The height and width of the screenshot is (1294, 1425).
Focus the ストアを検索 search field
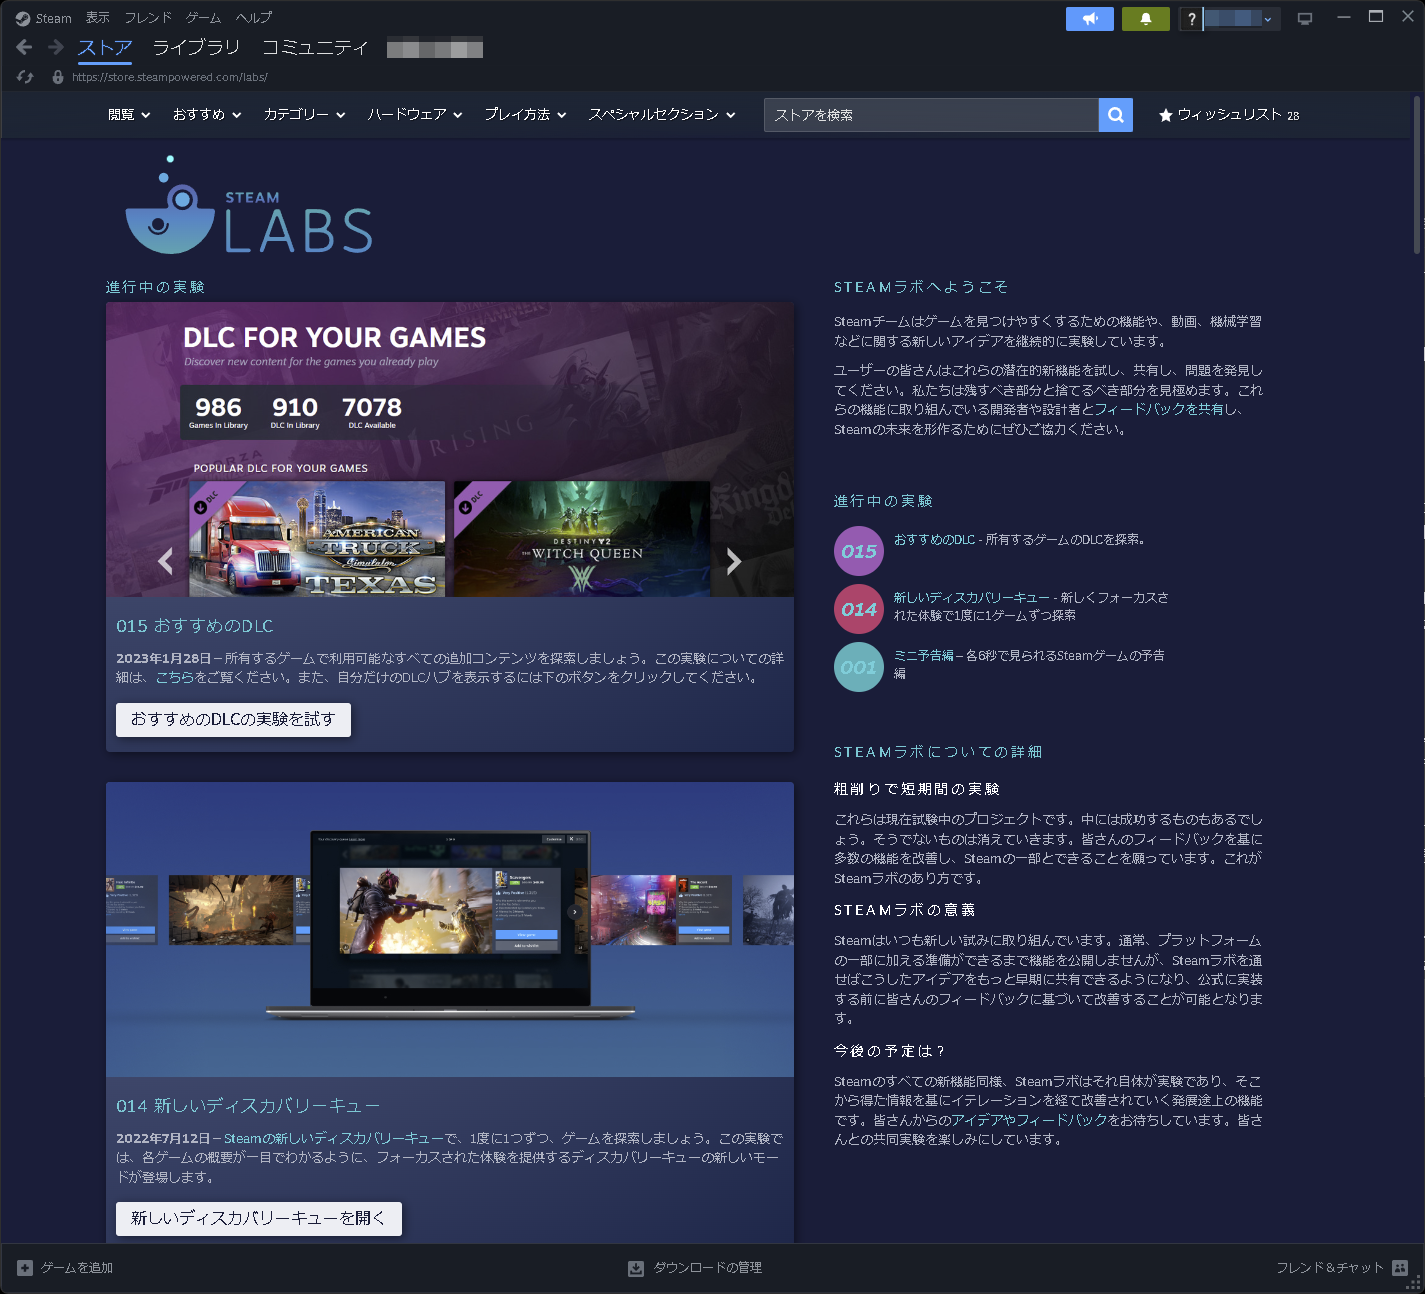tap(931, 115)
